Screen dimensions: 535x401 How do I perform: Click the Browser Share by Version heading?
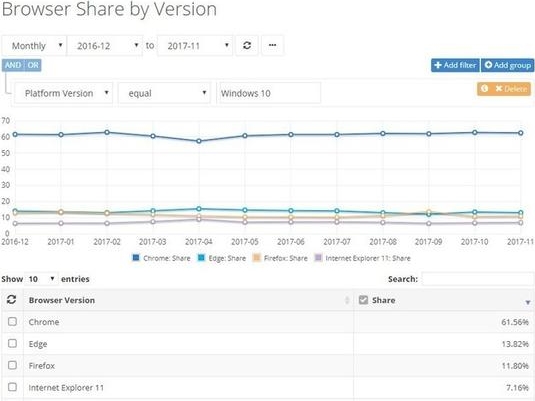[109, 9]
